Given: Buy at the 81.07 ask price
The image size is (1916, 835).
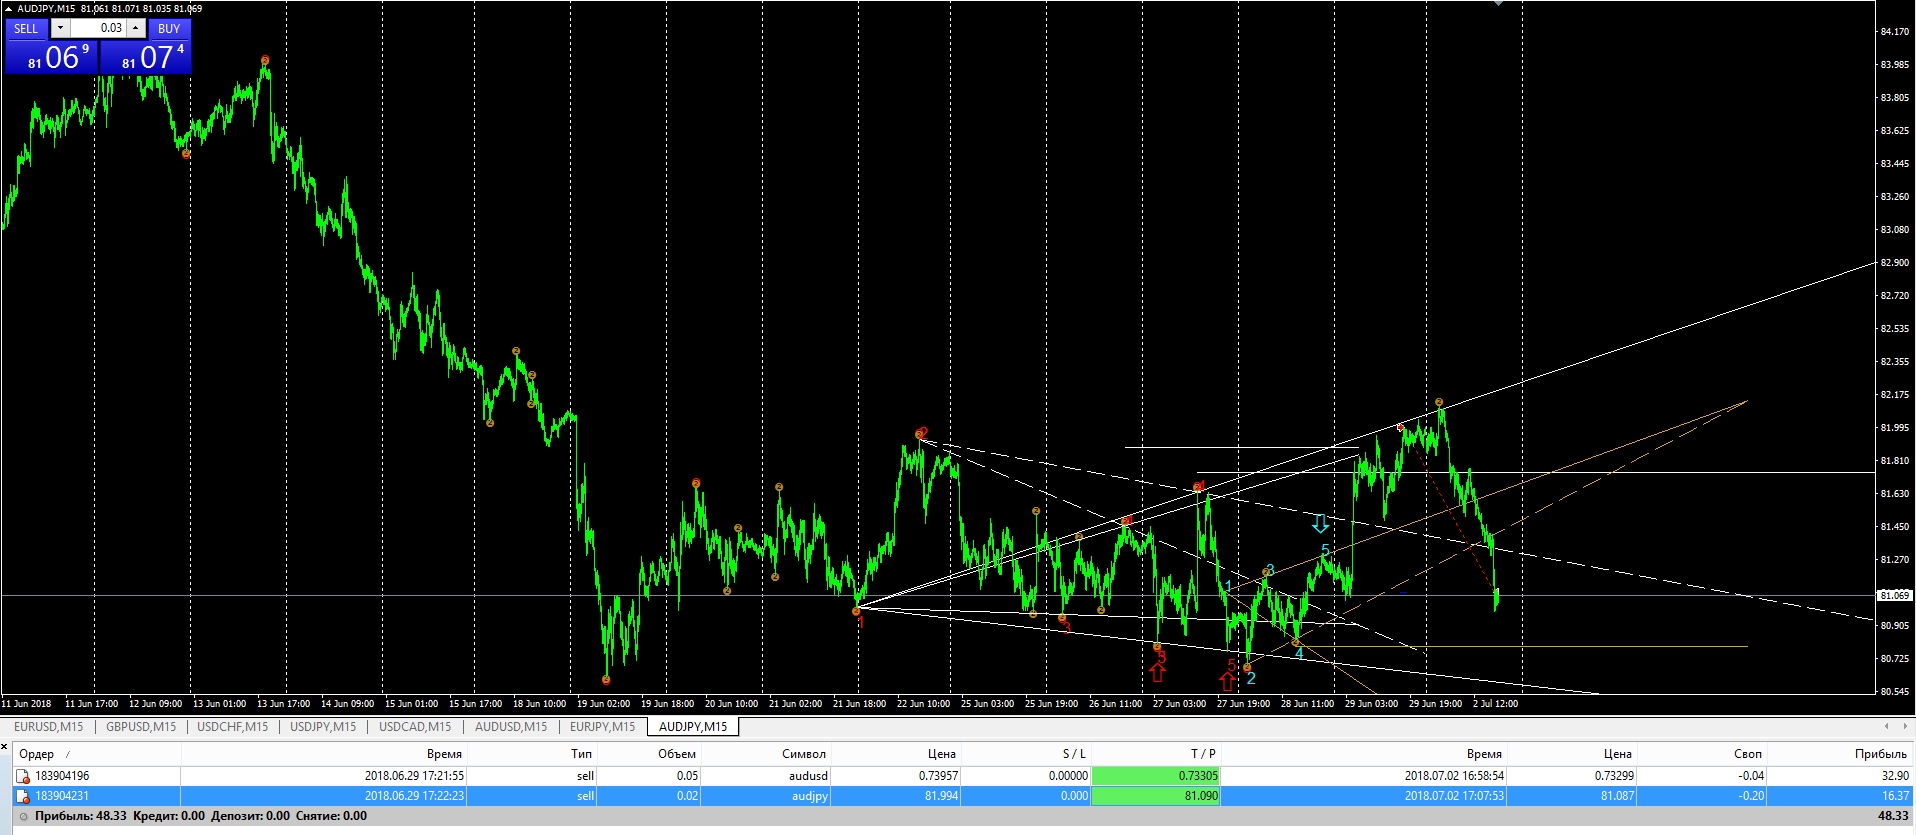Looking at the screenshot, I should (x=145, y=57).
